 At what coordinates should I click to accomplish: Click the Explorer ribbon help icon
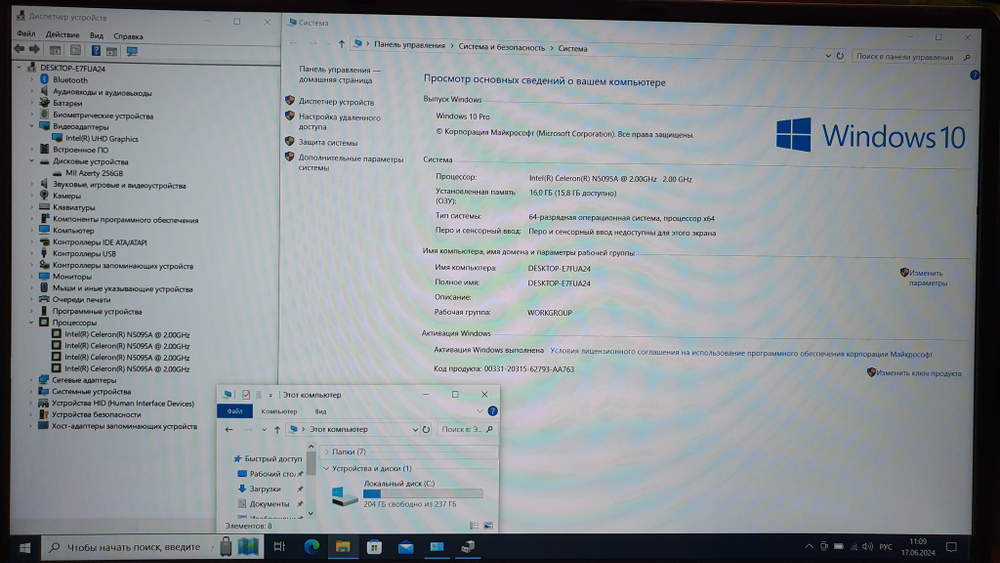pyautogui.click(x=492, y=411)
